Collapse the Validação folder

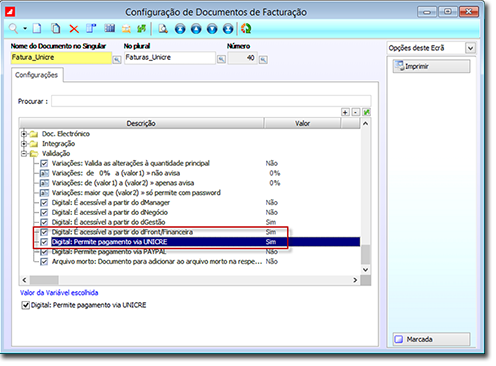click(x=24, y=154)
